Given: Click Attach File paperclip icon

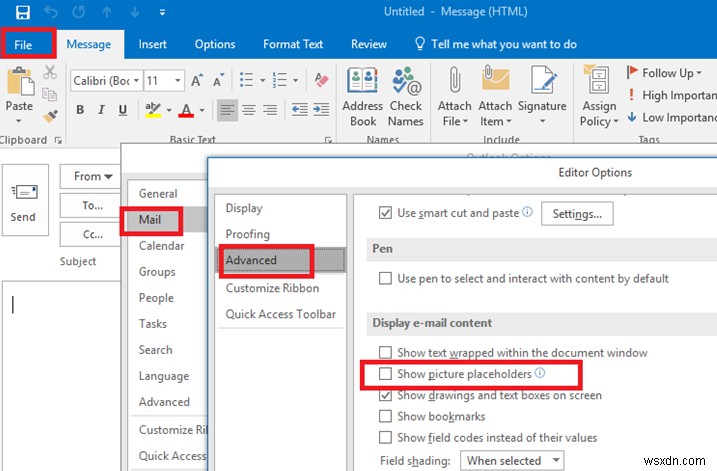Looking at the screenshot, I should (455, 80).
